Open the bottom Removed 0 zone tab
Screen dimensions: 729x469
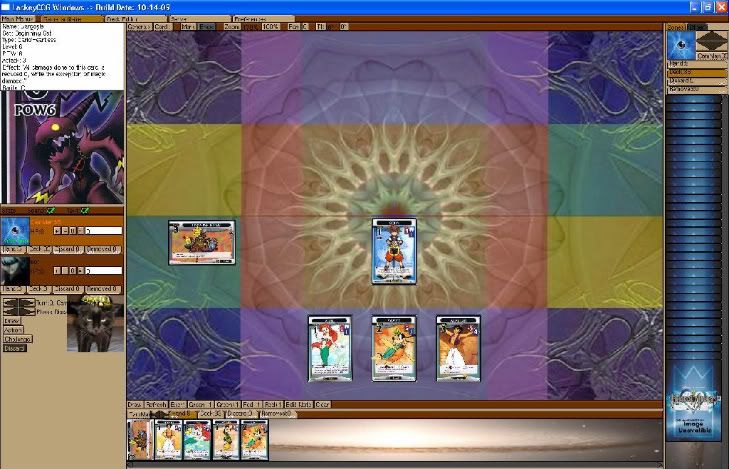pyautogui.click(x=276, y=413)
